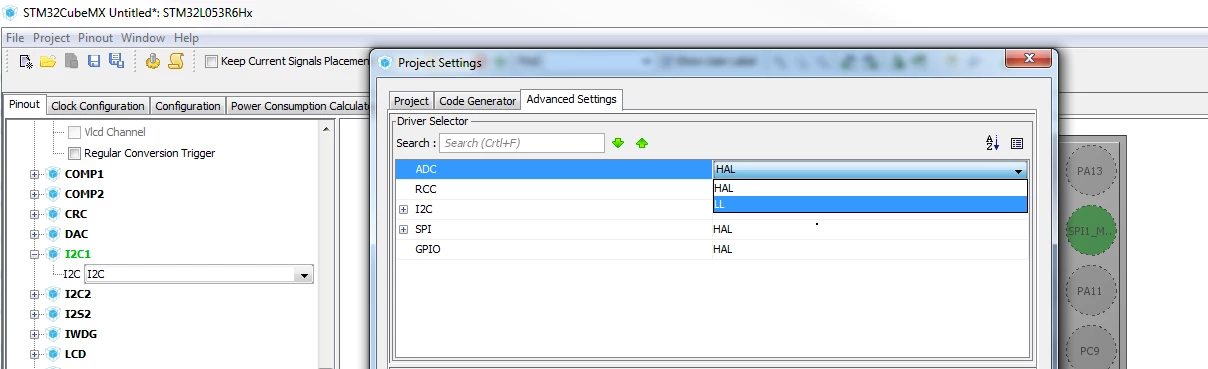
Task: Switch to the Code Generator tab
Action: [x=478, y=101]
